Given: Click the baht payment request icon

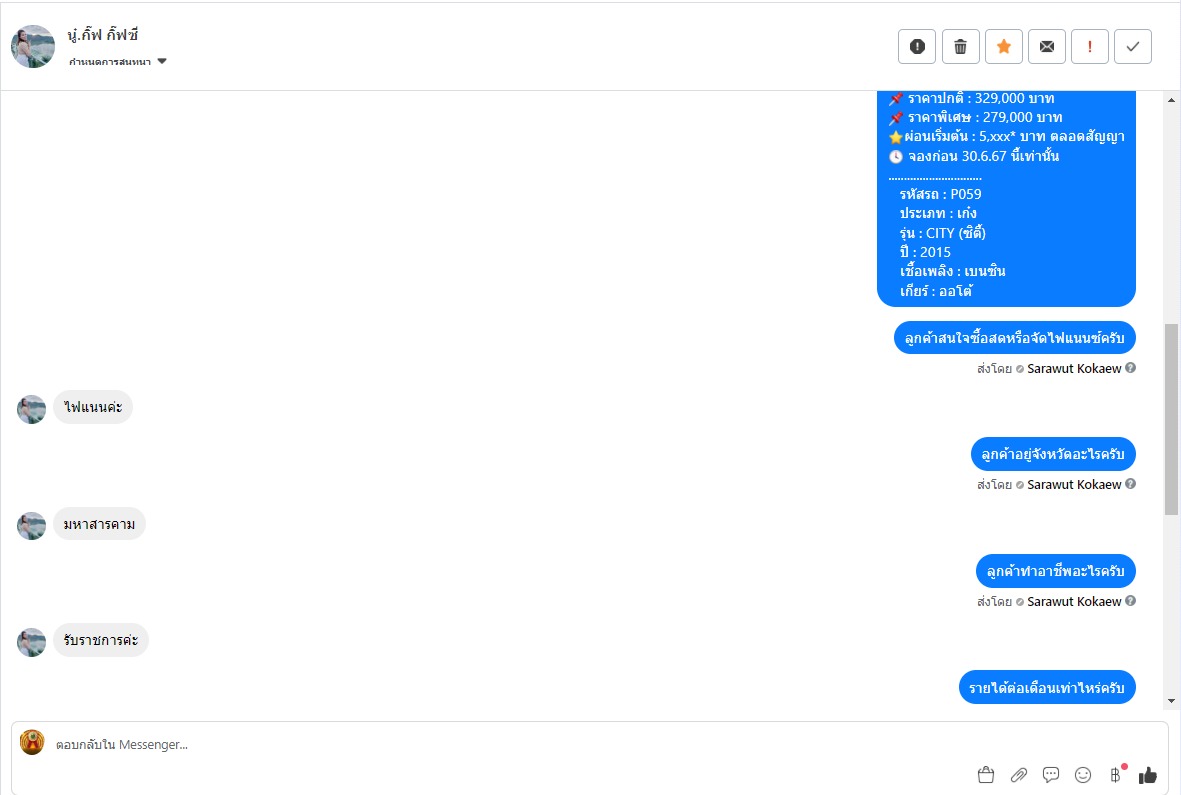Looking at the screenshot, I should pos(1116,775).
